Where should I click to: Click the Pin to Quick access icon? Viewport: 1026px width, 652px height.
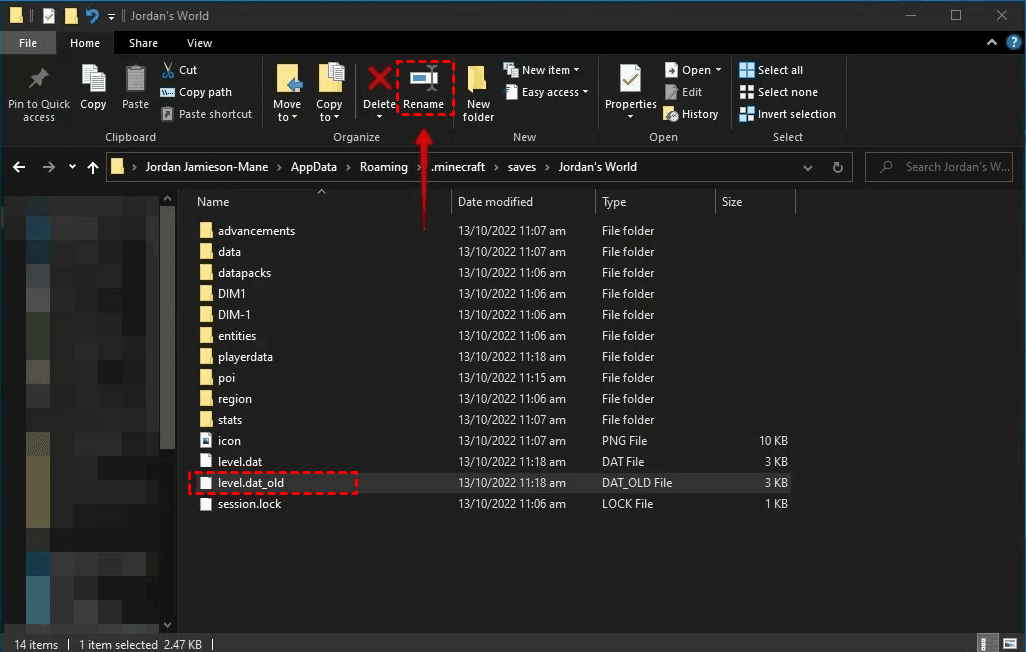39,80
